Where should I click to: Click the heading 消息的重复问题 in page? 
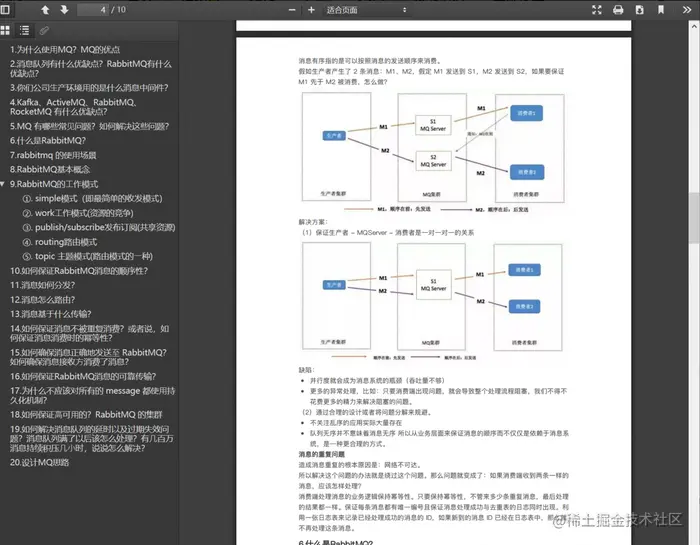[321, 454]
